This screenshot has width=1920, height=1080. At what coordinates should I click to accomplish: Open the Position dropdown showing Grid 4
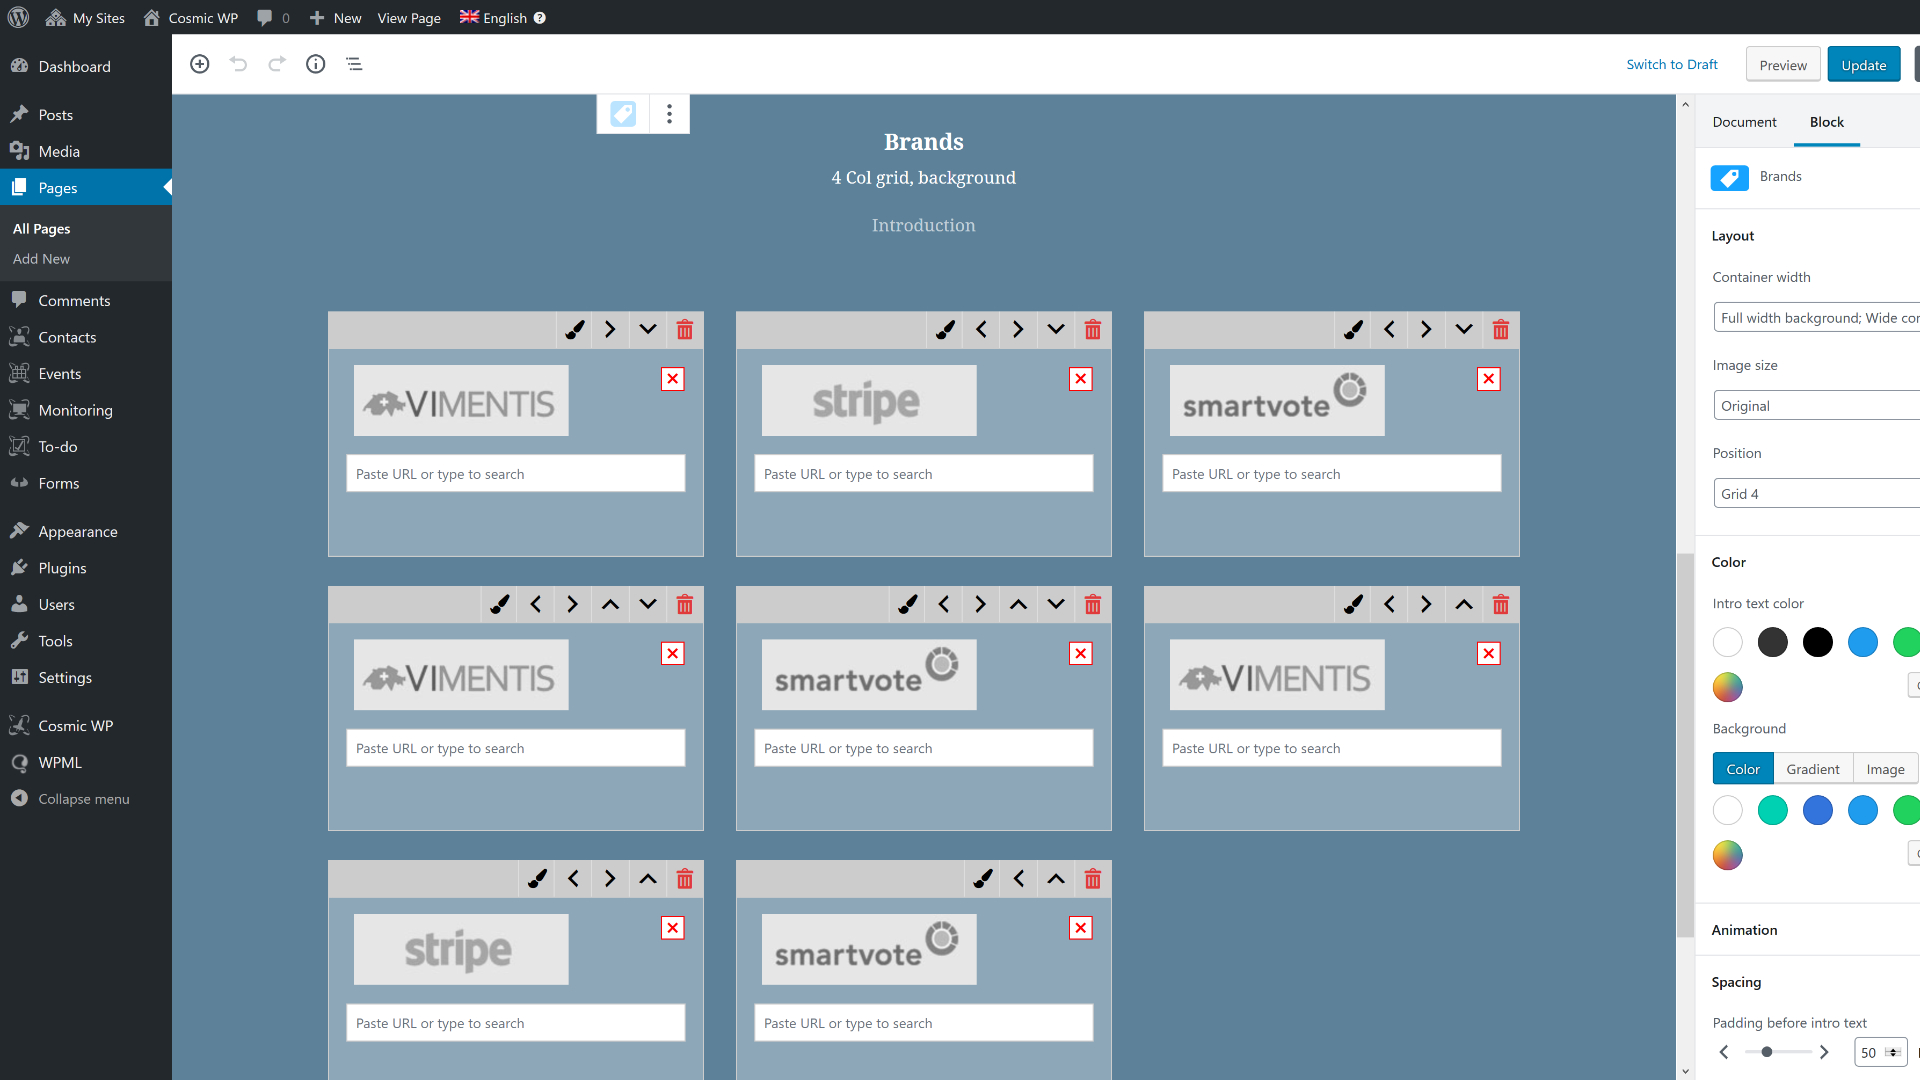click(1816, 494)
